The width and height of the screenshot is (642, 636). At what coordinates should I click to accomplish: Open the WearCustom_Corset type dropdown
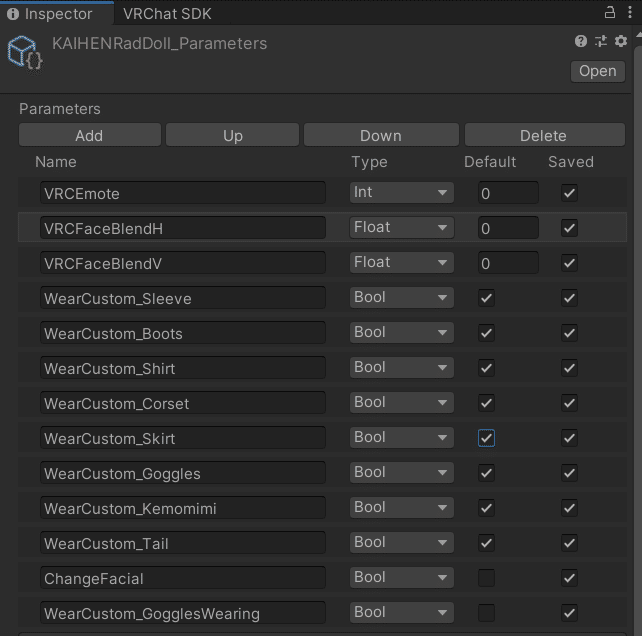pyautogui.click(x=401, y=403)
